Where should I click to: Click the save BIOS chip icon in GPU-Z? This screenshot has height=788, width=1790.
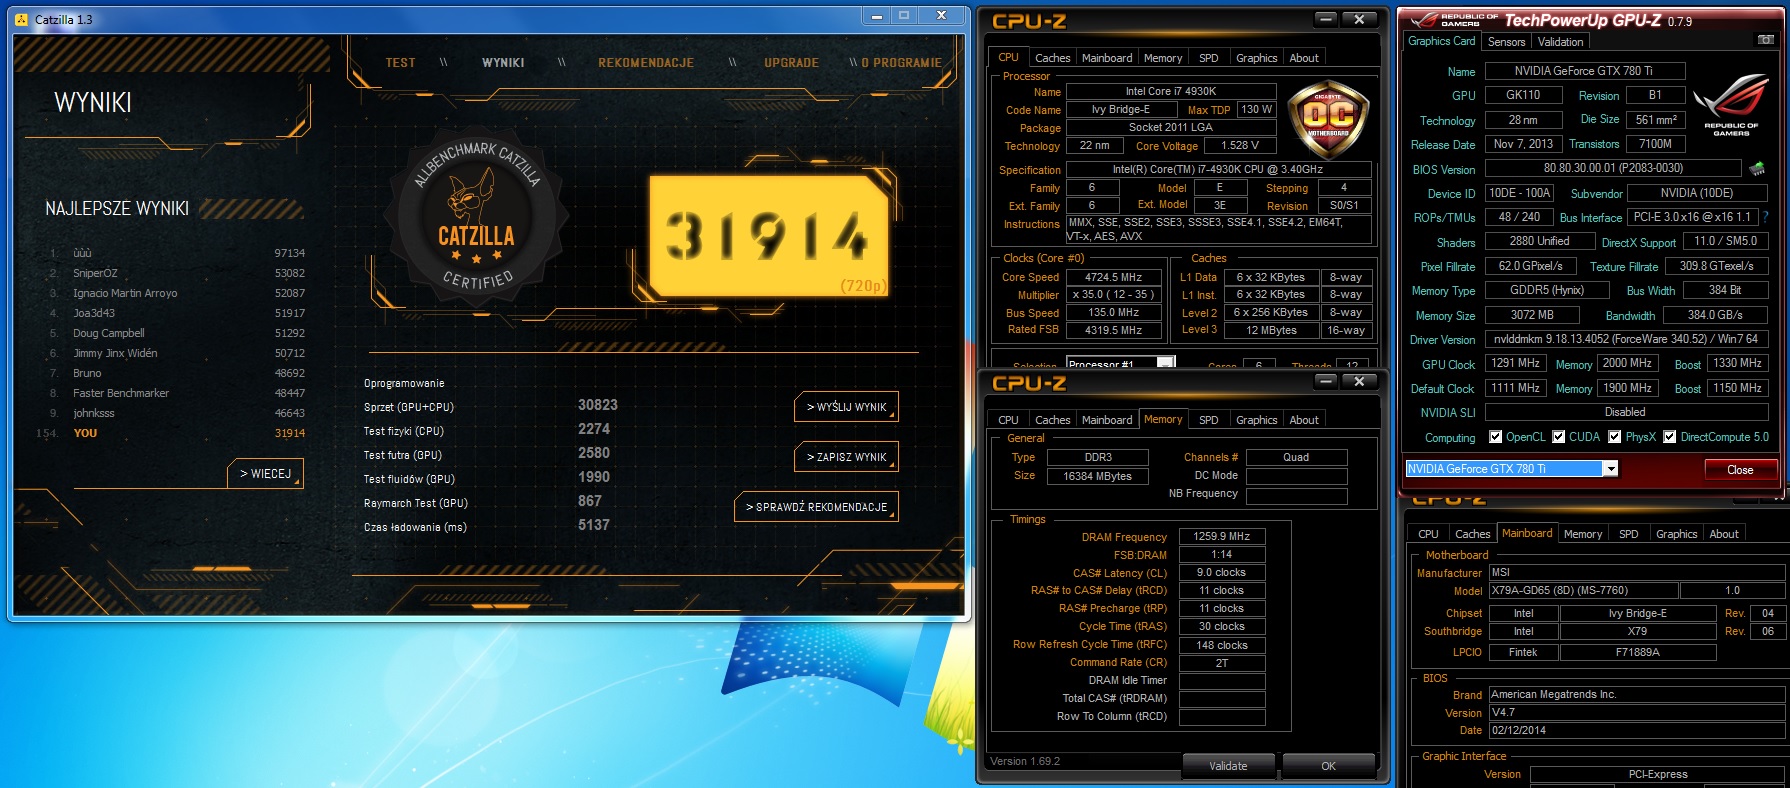coord(1757,168)
